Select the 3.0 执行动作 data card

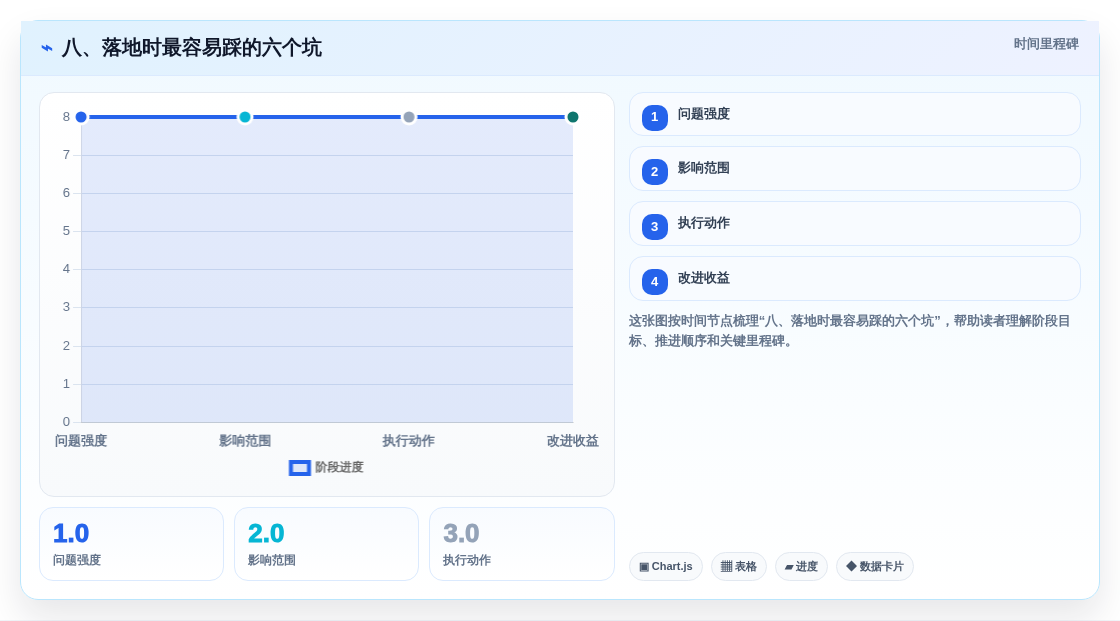tap(521, 544)
